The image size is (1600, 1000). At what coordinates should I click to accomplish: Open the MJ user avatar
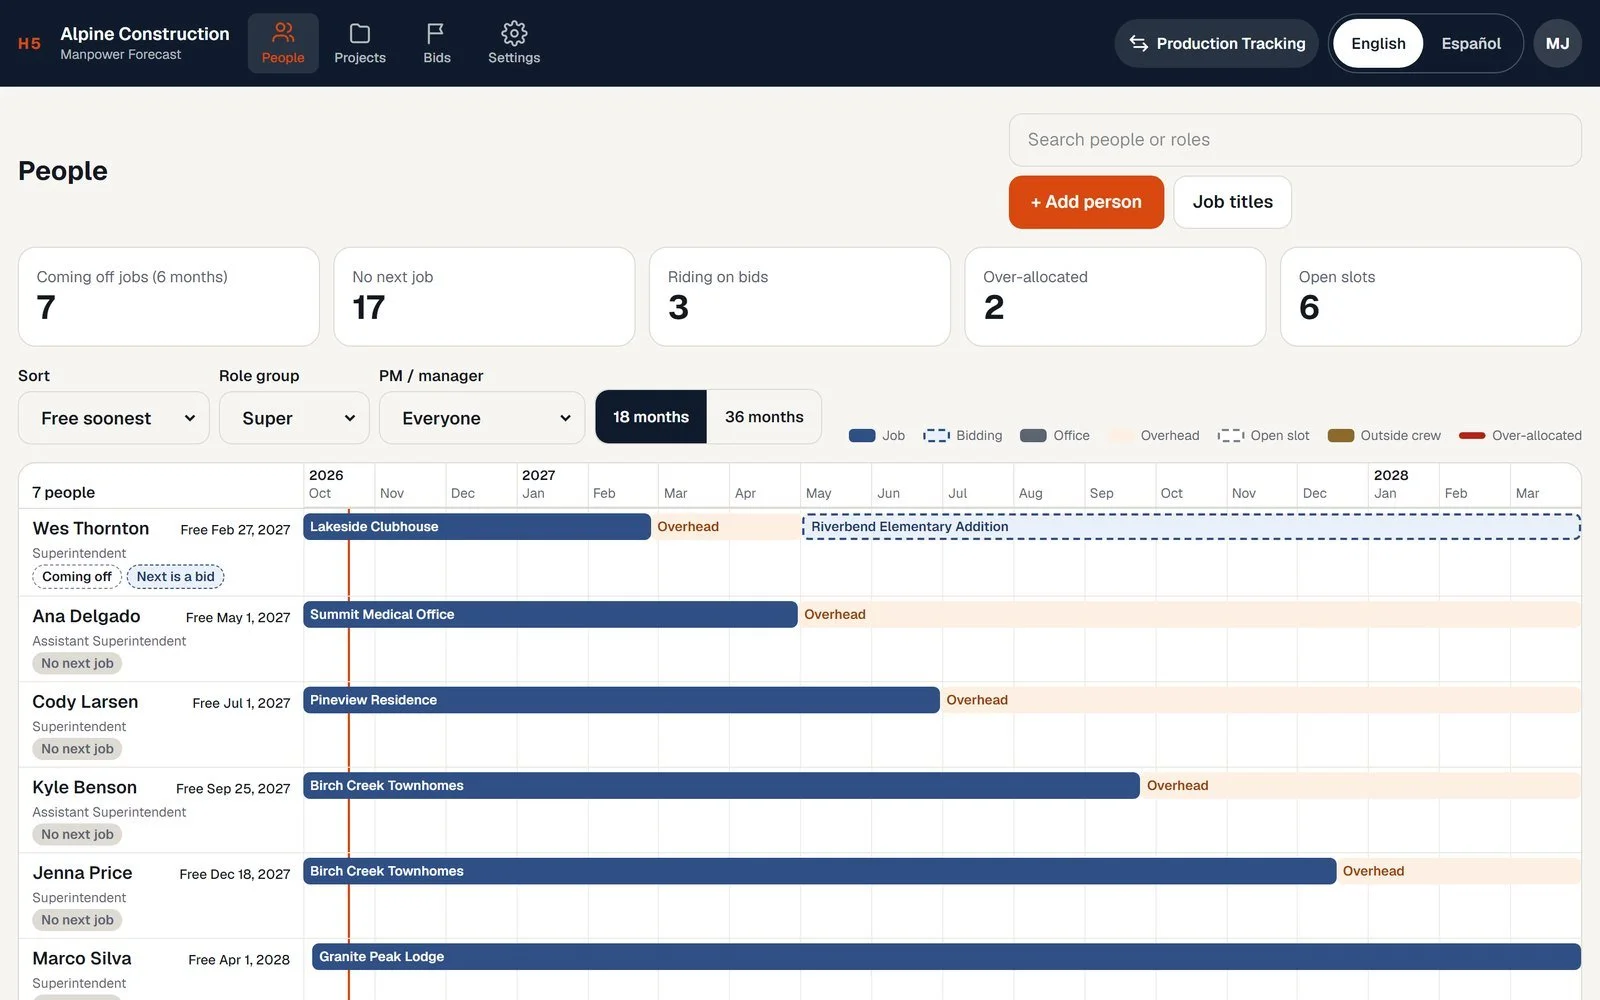(x=1557, y=43)
